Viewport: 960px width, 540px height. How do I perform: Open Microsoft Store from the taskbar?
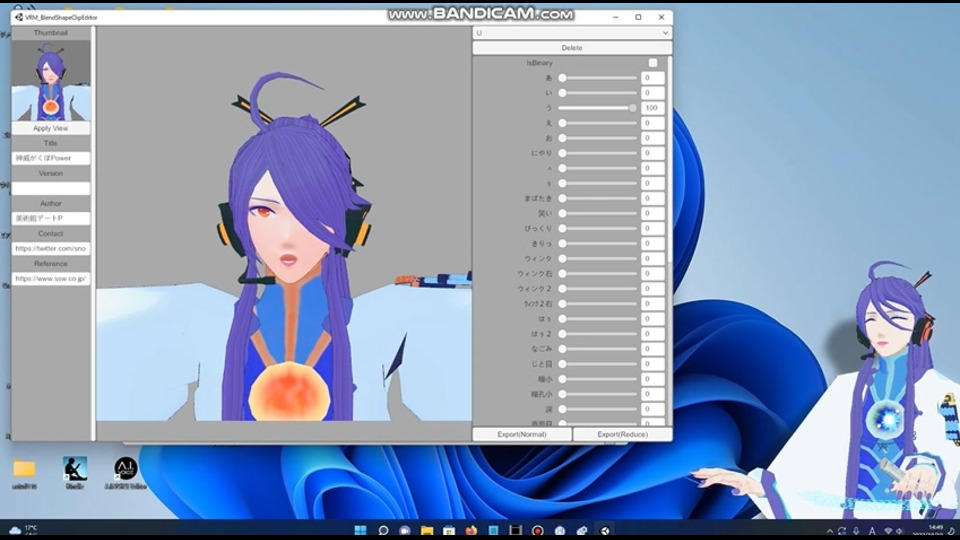[449, 530]
